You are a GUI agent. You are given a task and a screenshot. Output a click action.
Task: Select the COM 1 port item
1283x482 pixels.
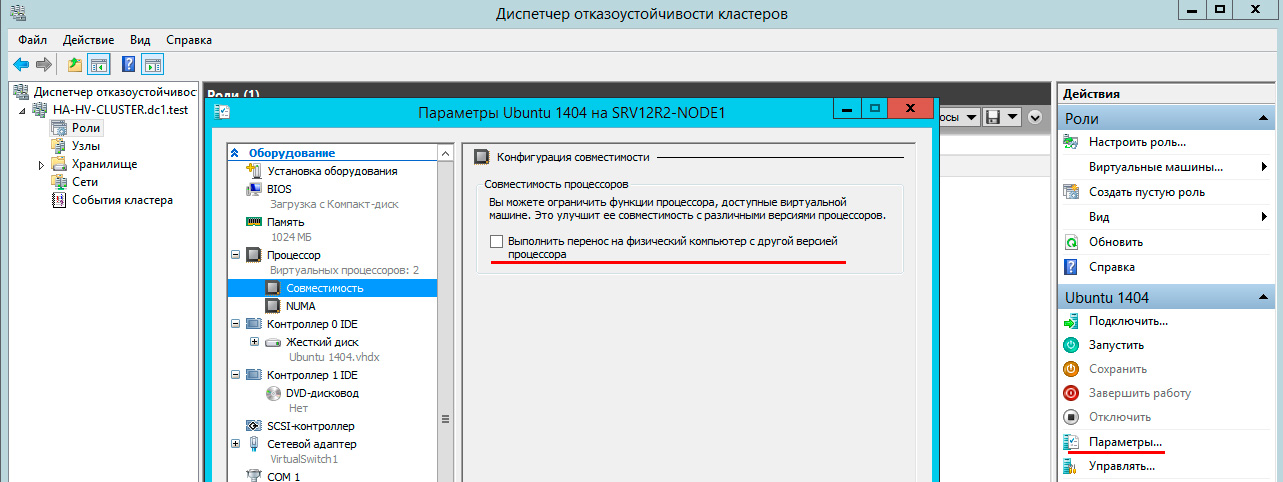click(283, 477)
